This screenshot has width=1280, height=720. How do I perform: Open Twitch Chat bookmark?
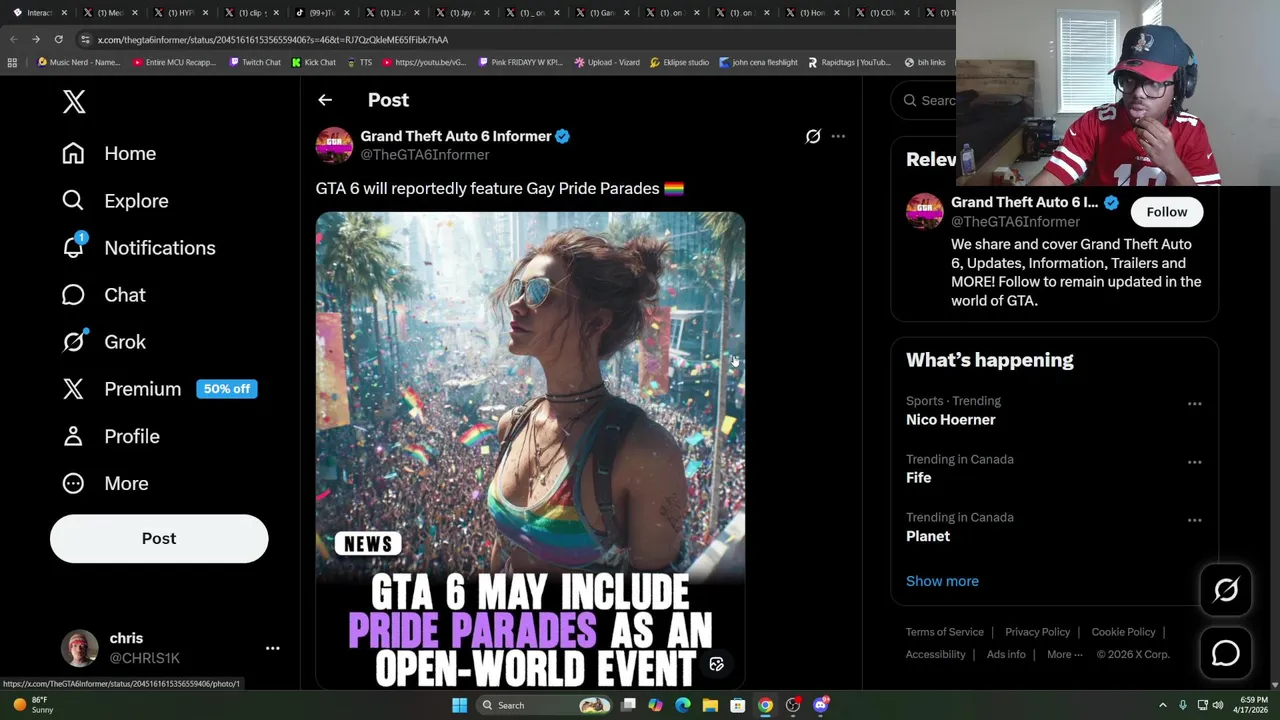pos(255,62)
